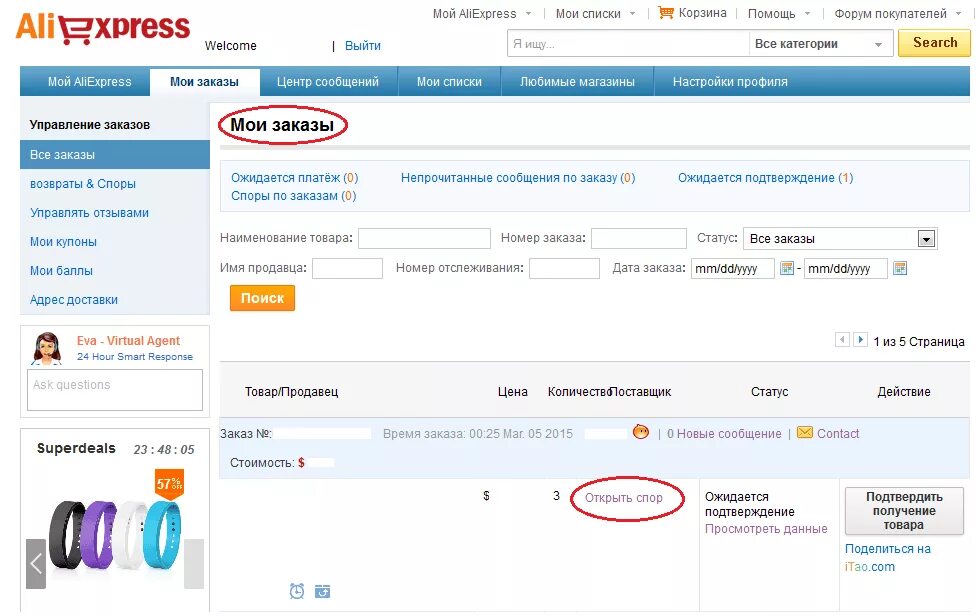
Task: Click the calendar box icon beside clock
Action: pos(322,591)
